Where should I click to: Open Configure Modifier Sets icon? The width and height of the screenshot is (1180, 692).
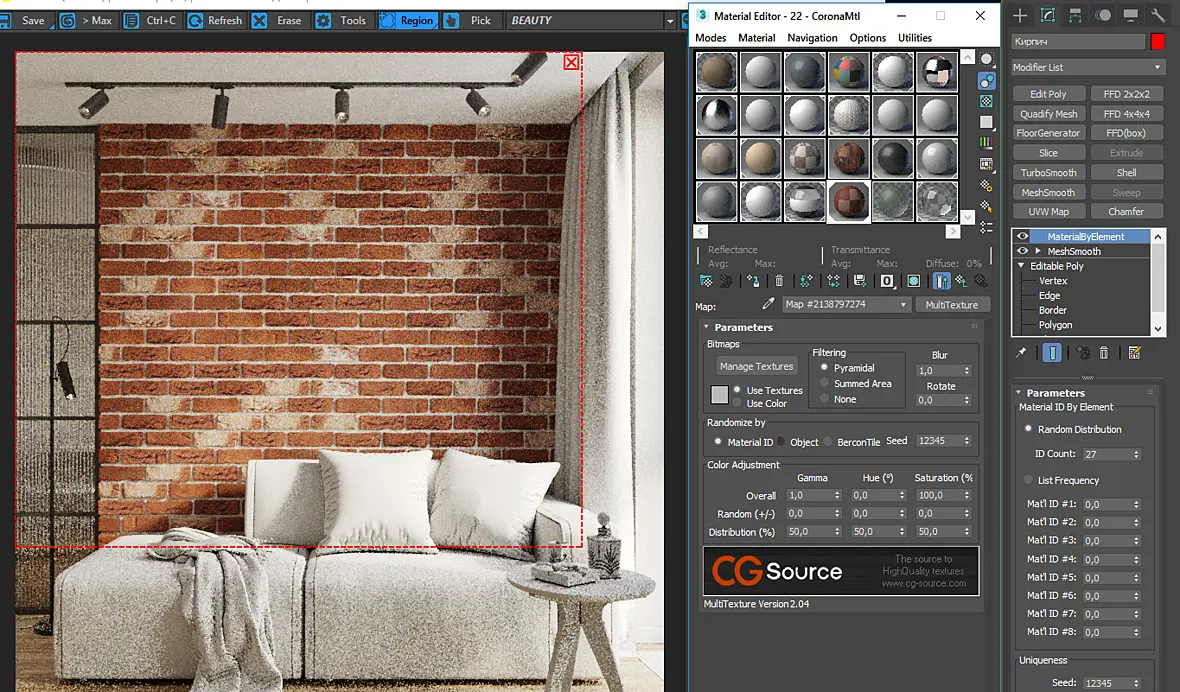click(1135, 352)
